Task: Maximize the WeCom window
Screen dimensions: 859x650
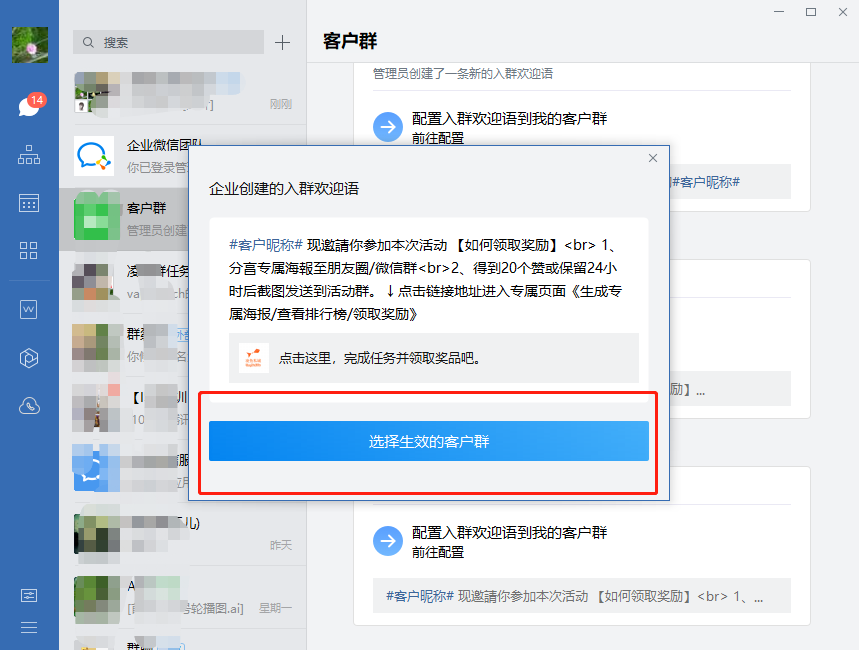Action: 811,12
